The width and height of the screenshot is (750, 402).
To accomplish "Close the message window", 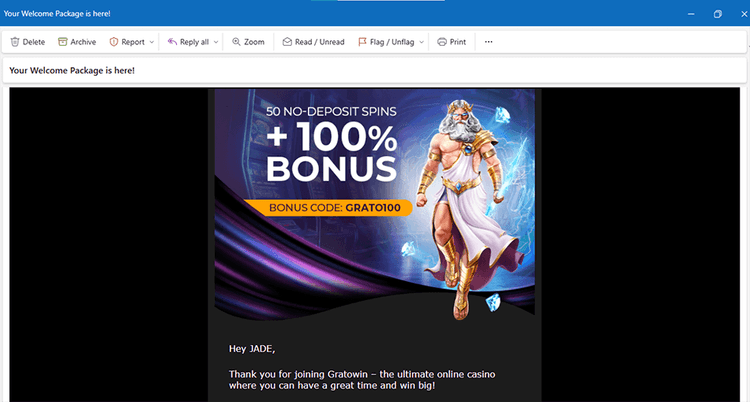I will pyautogui.click(x=744, y=14).
